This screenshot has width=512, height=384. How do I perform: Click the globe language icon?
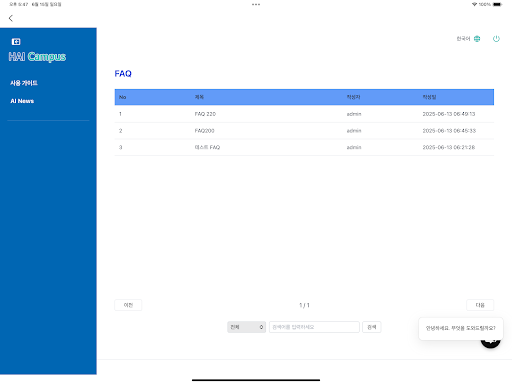pyautogui.click(x=477, y=39)
